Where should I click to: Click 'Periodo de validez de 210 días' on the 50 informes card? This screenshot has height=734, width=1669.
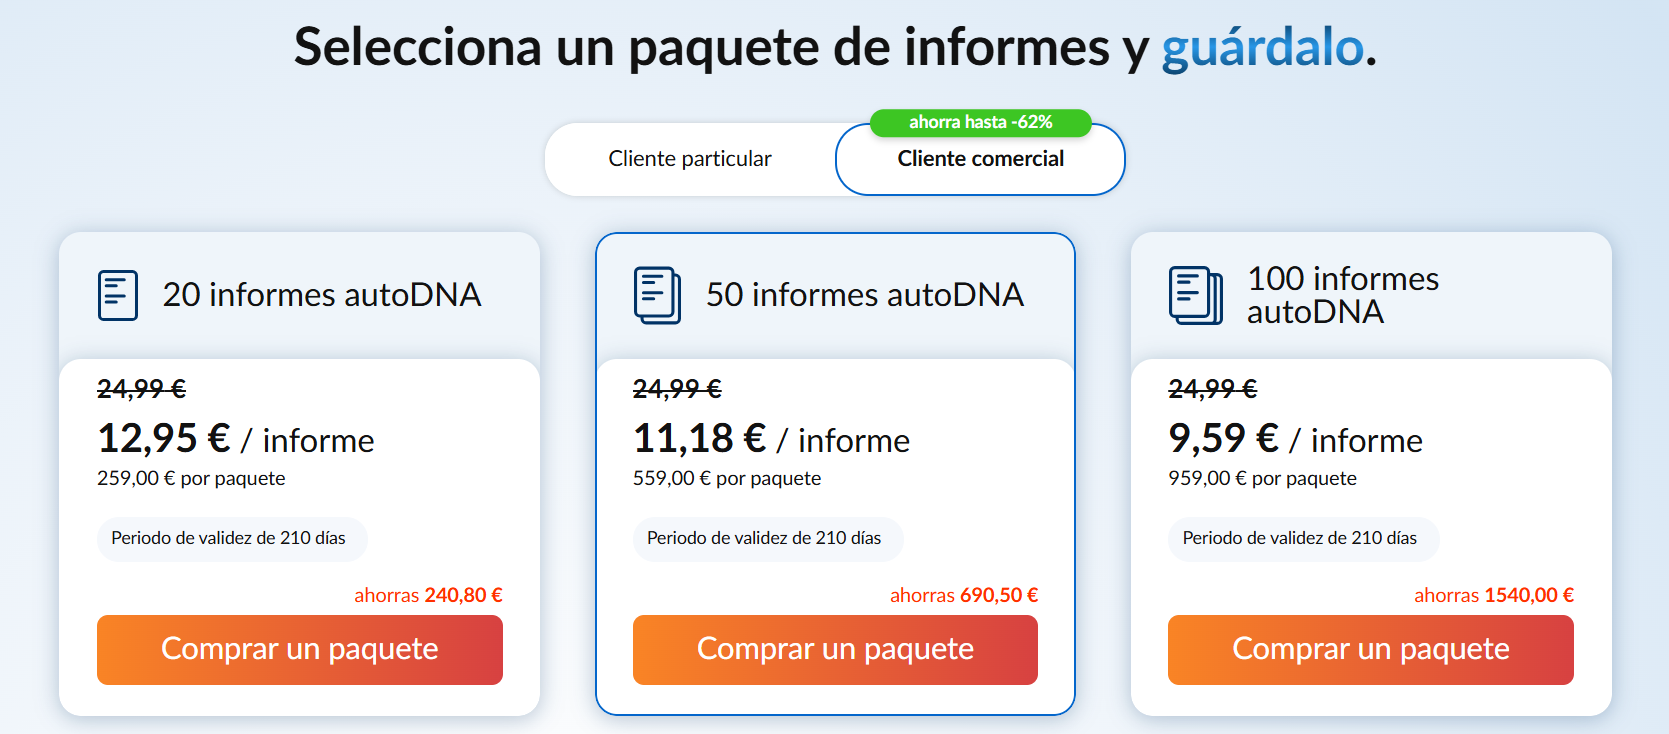[x=767, y=538]
